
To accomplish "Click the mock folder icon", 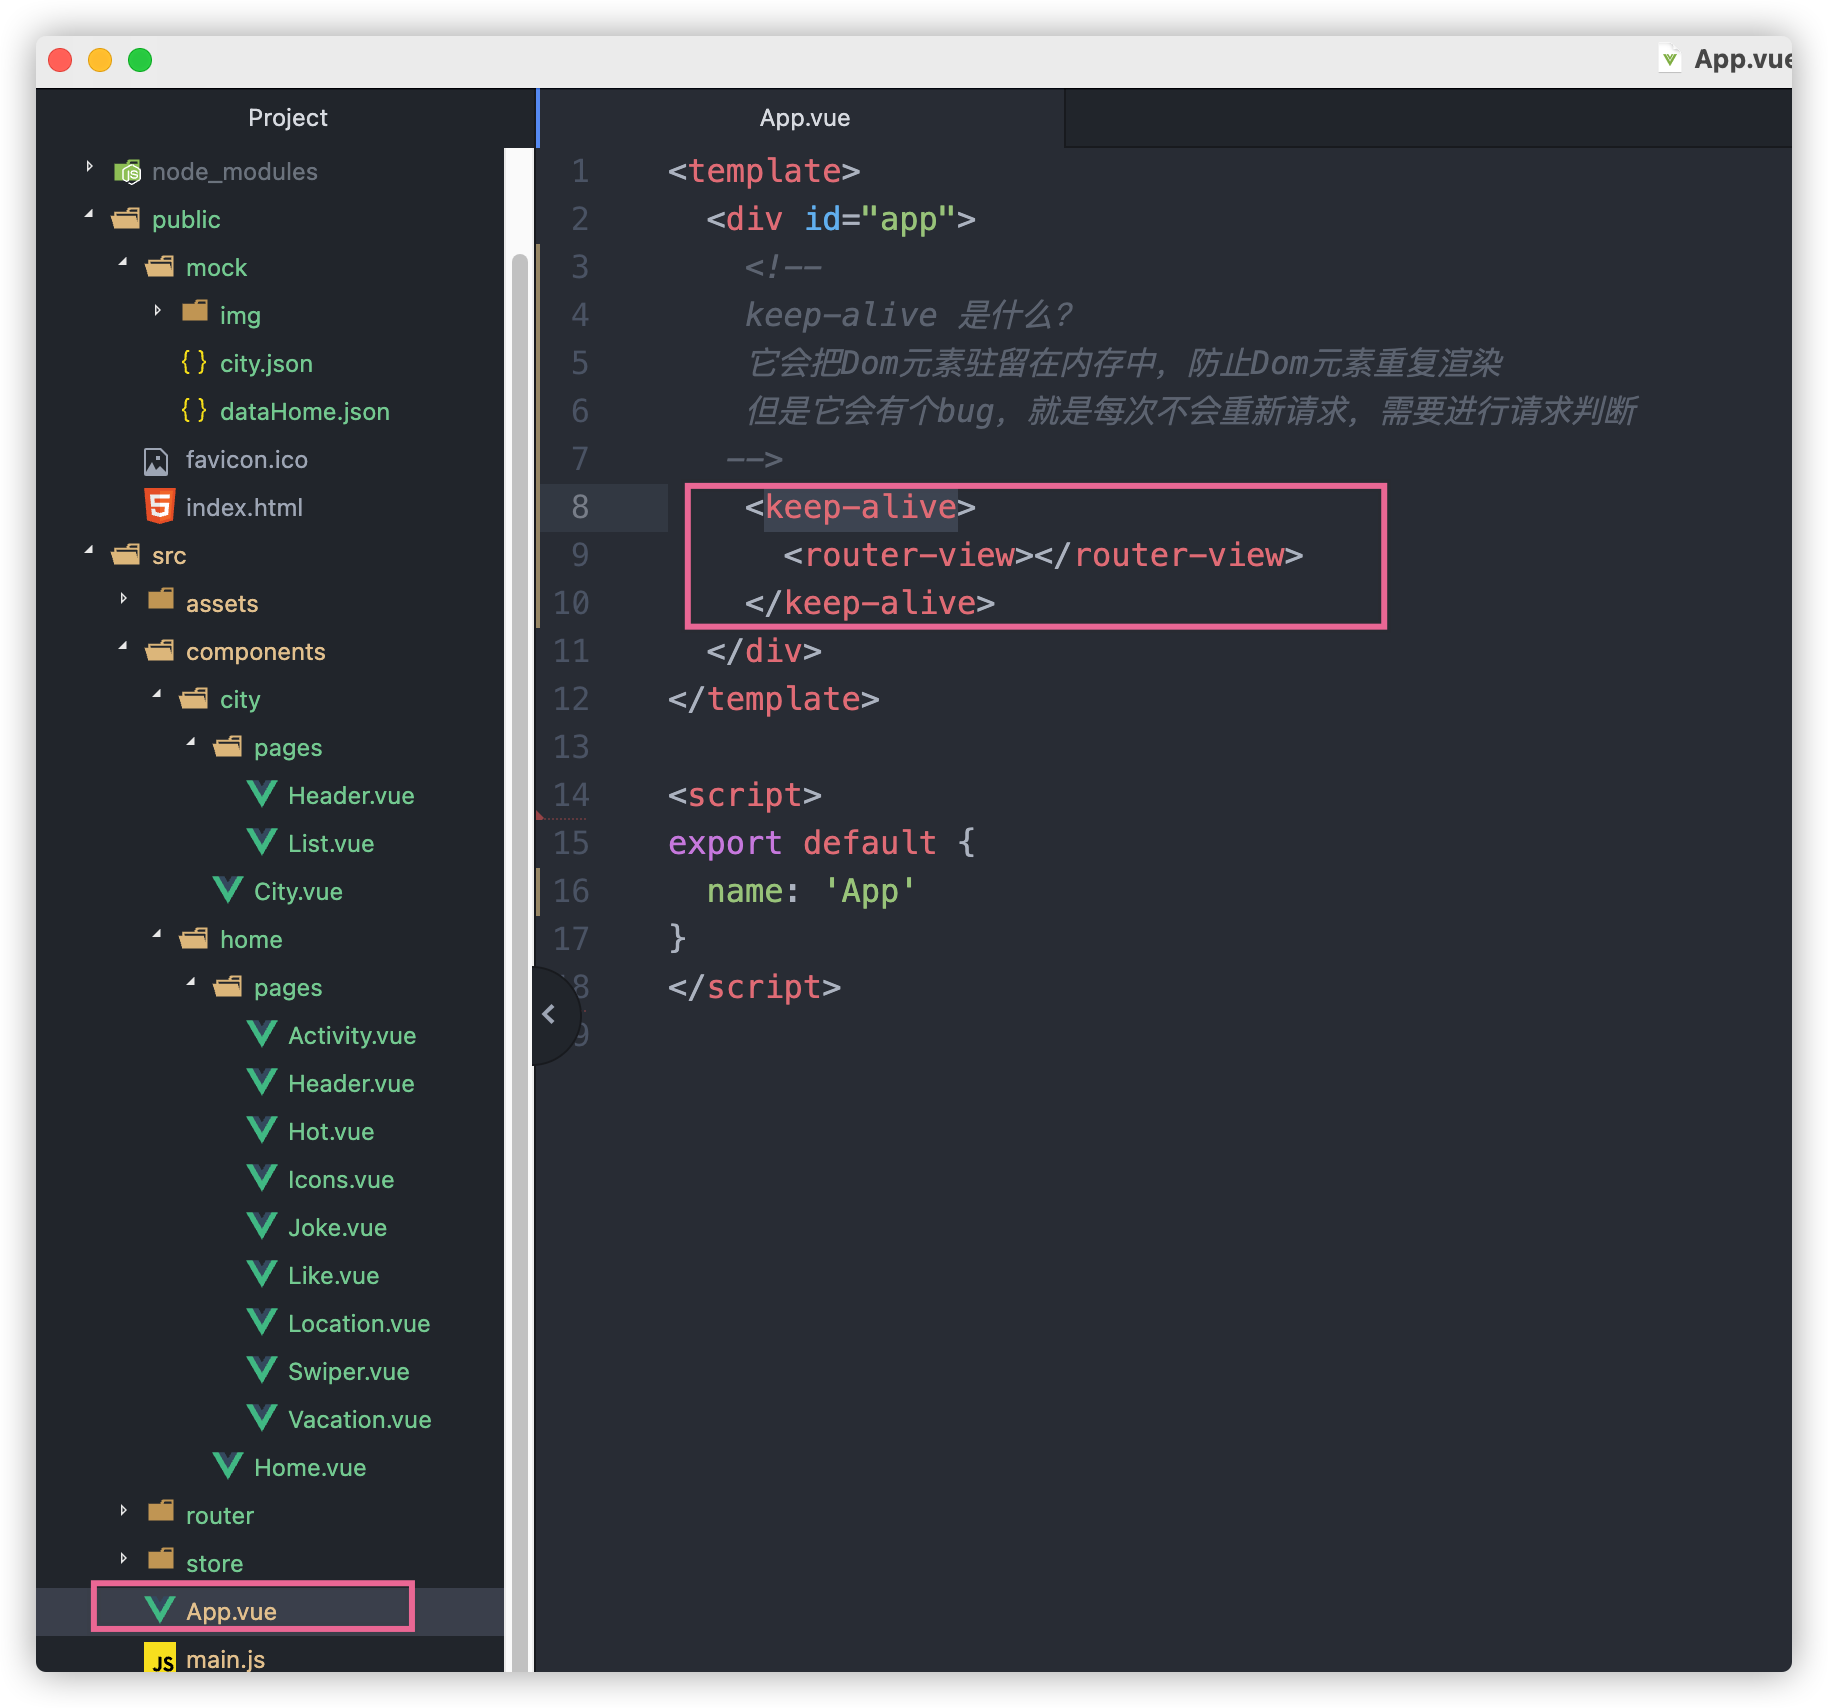I will 160,267.
